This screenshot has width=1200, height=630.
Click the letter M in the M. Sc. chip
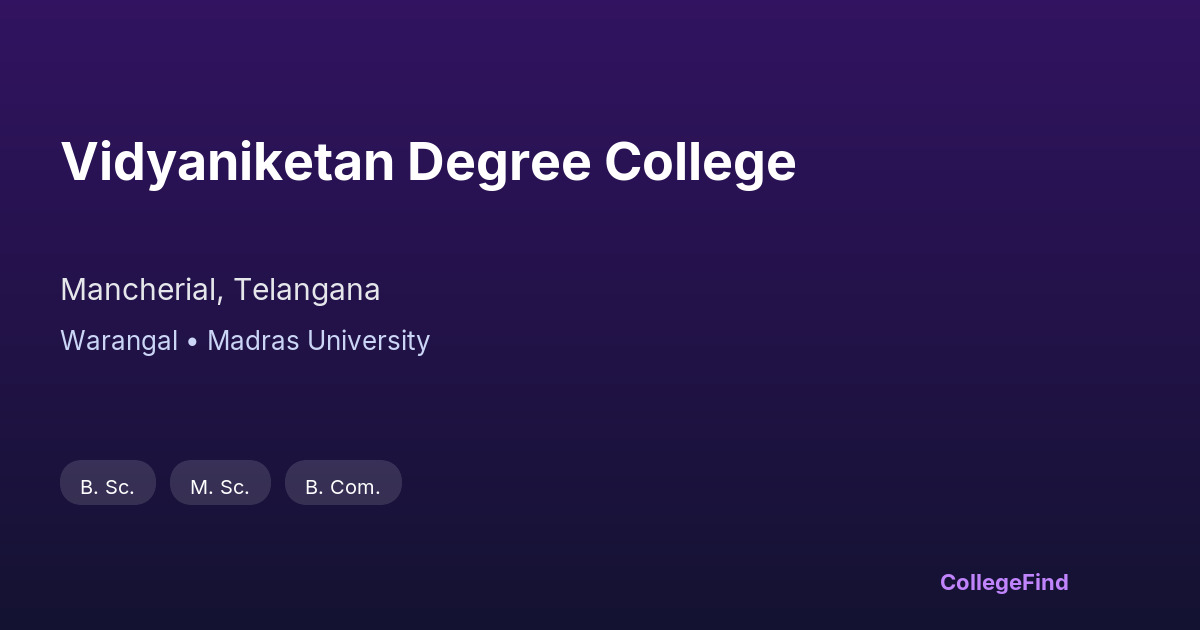198,488
